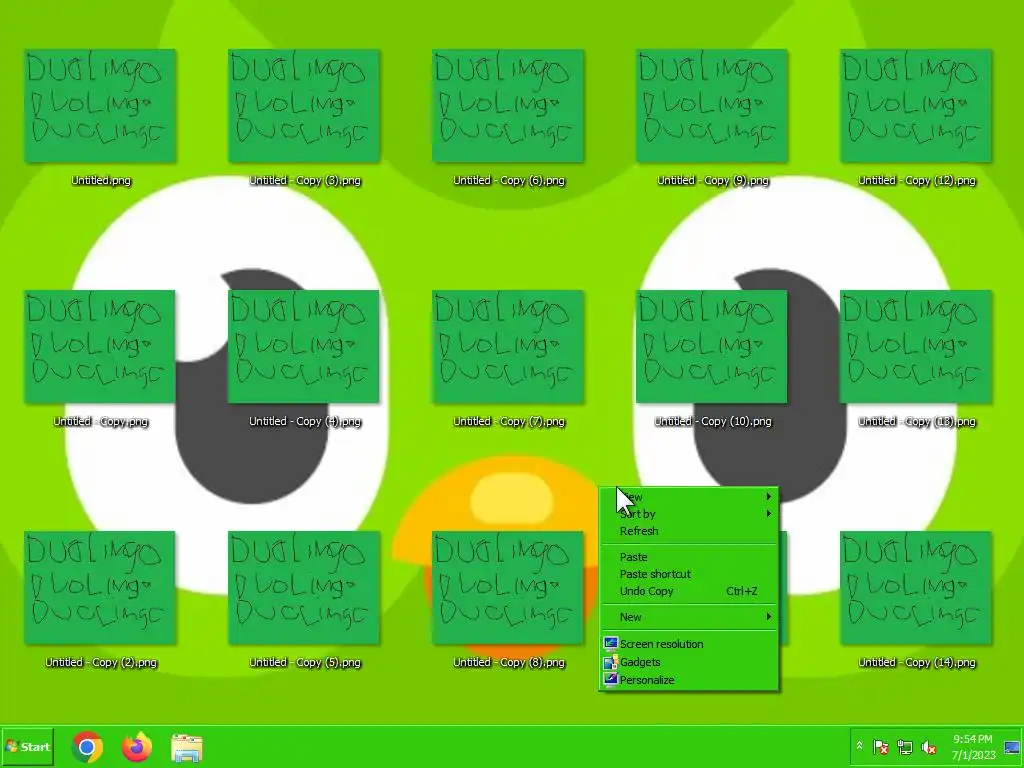Open Screen resolution from the context menu

click(x=689, y=644)
